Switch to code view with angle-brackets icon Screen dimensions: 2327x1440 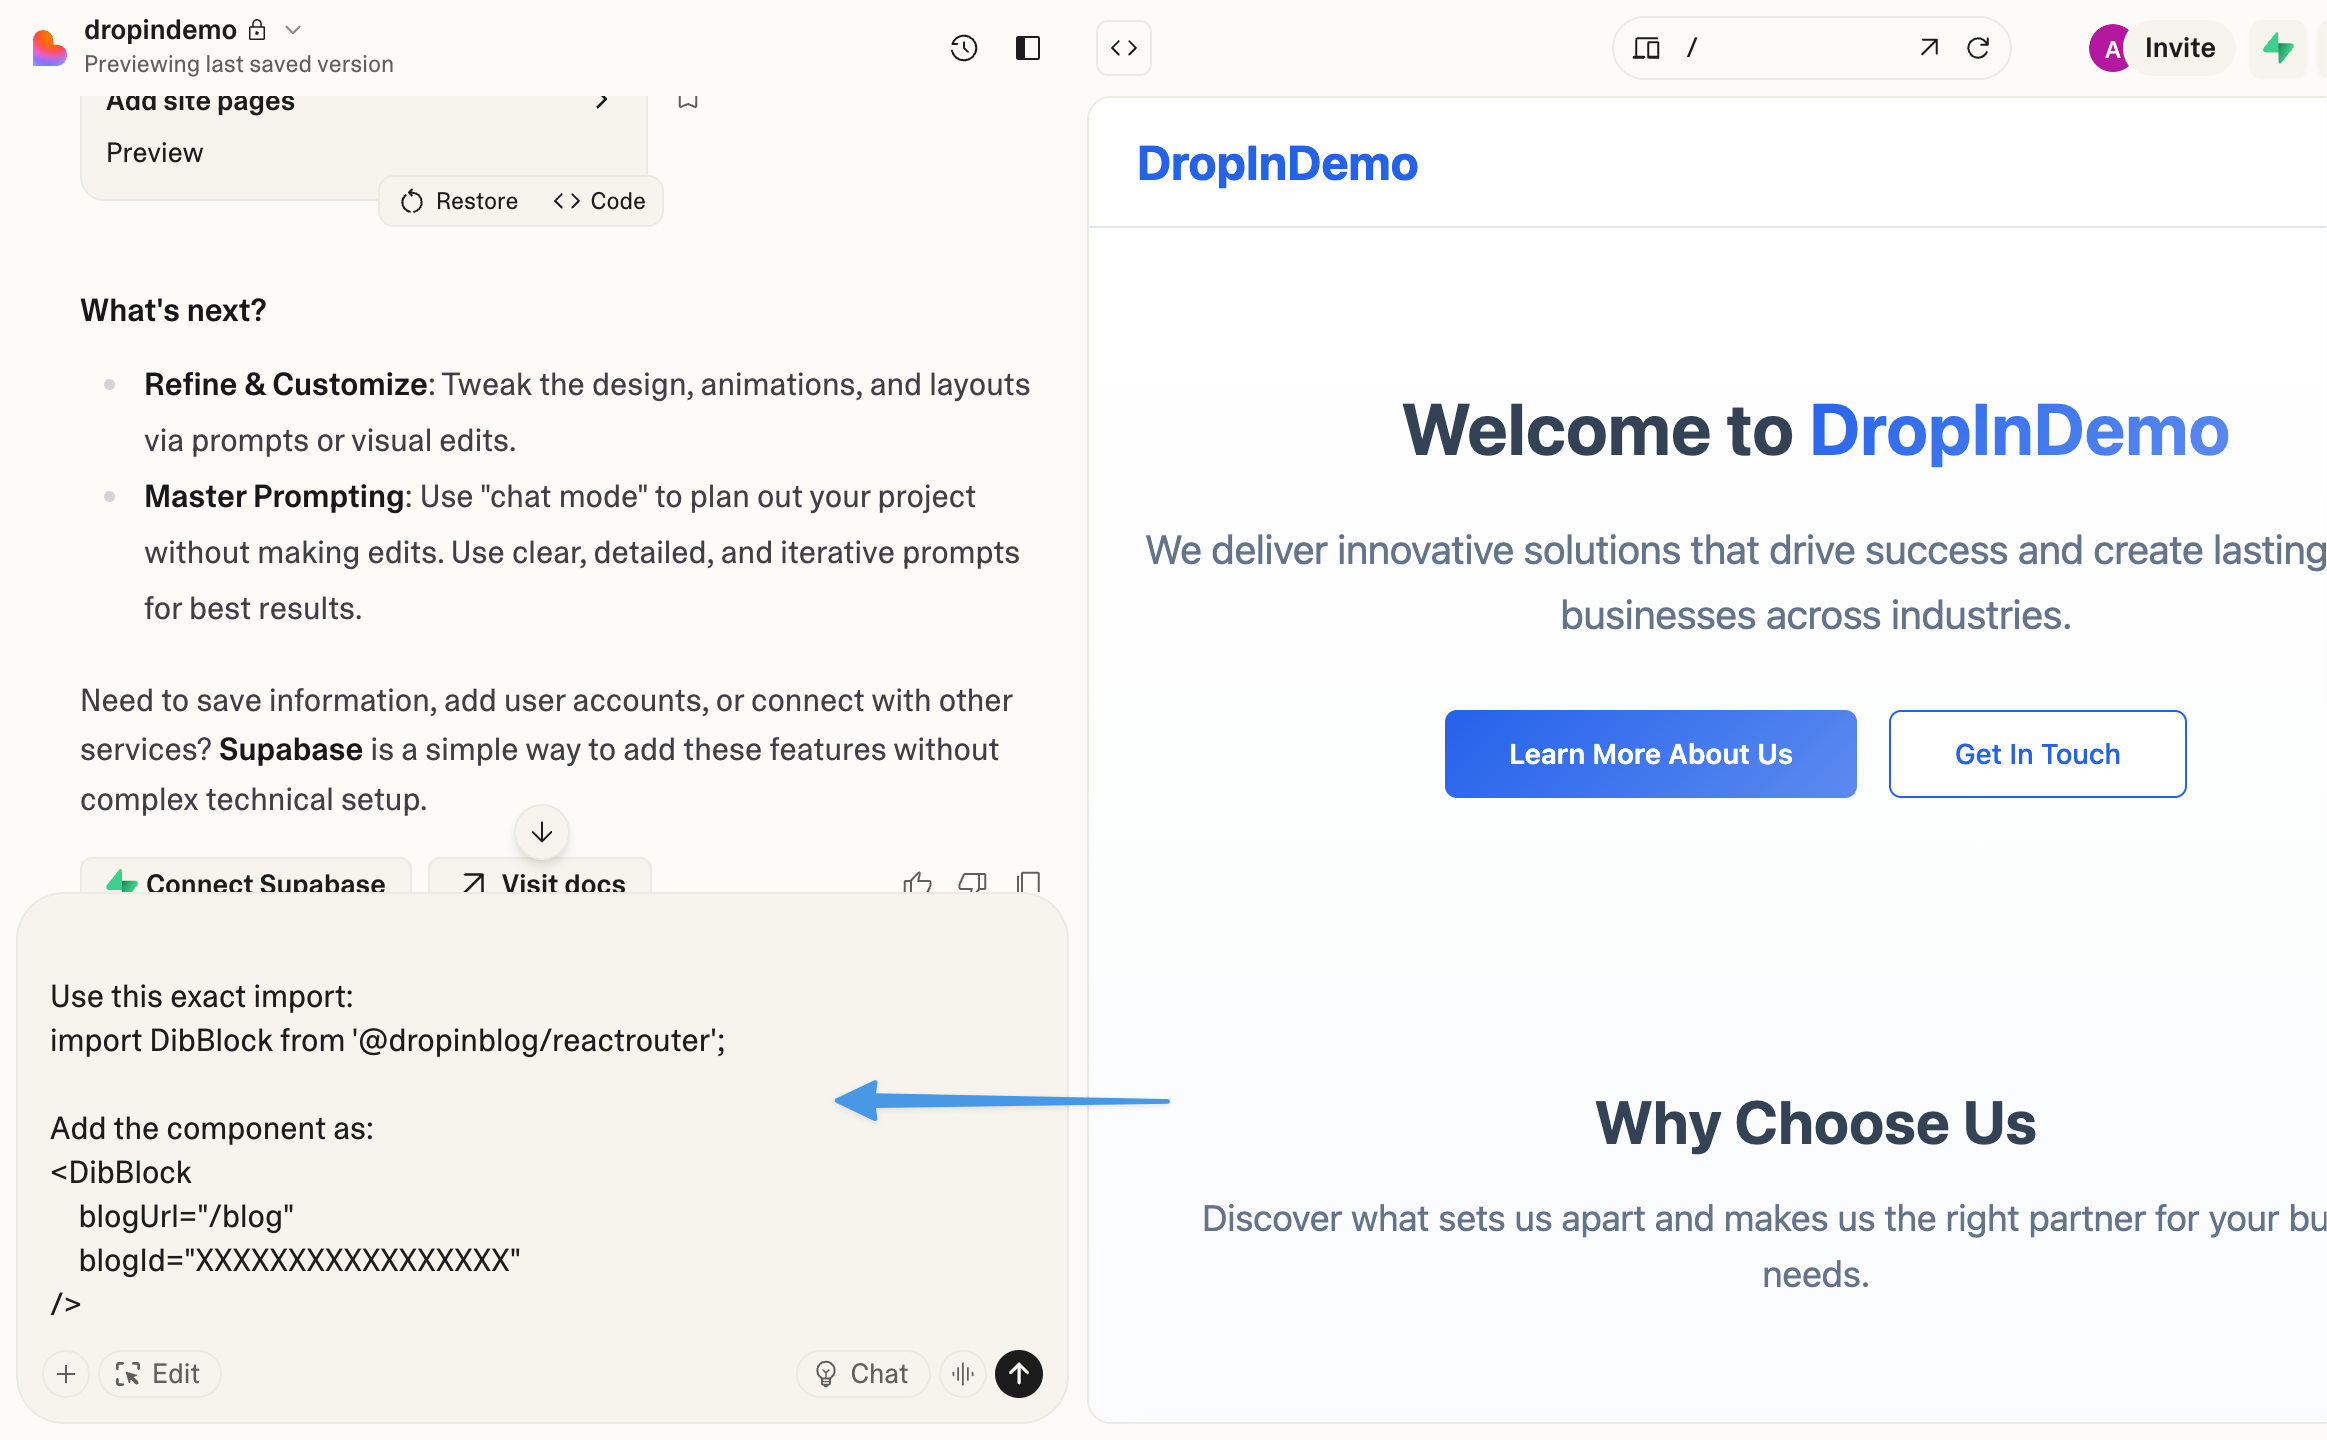tap(1123, 48)
